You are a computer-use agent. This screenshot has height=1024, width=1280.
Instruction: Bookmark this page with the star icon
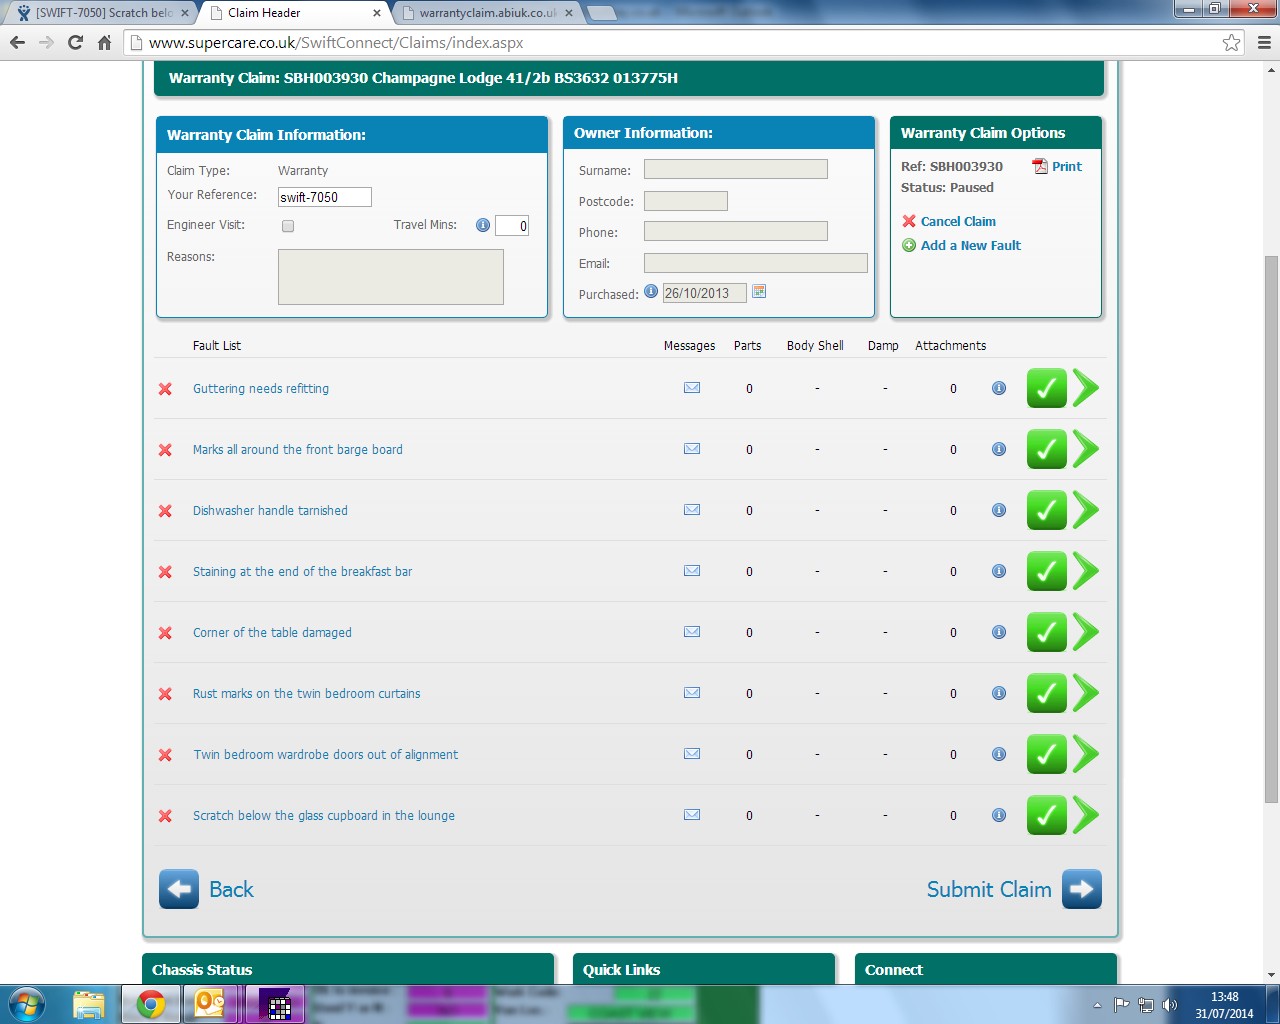(1231, 43)
